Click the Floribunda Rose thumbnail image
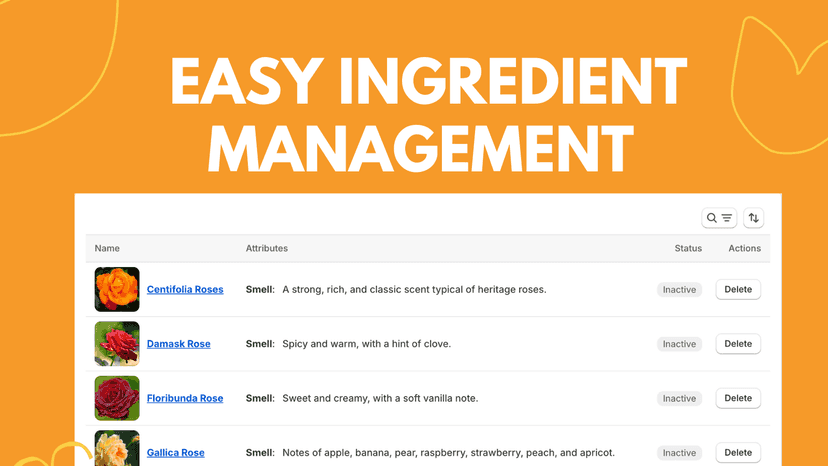This screenshot has height=466, width=828. [x=117, y=398]
